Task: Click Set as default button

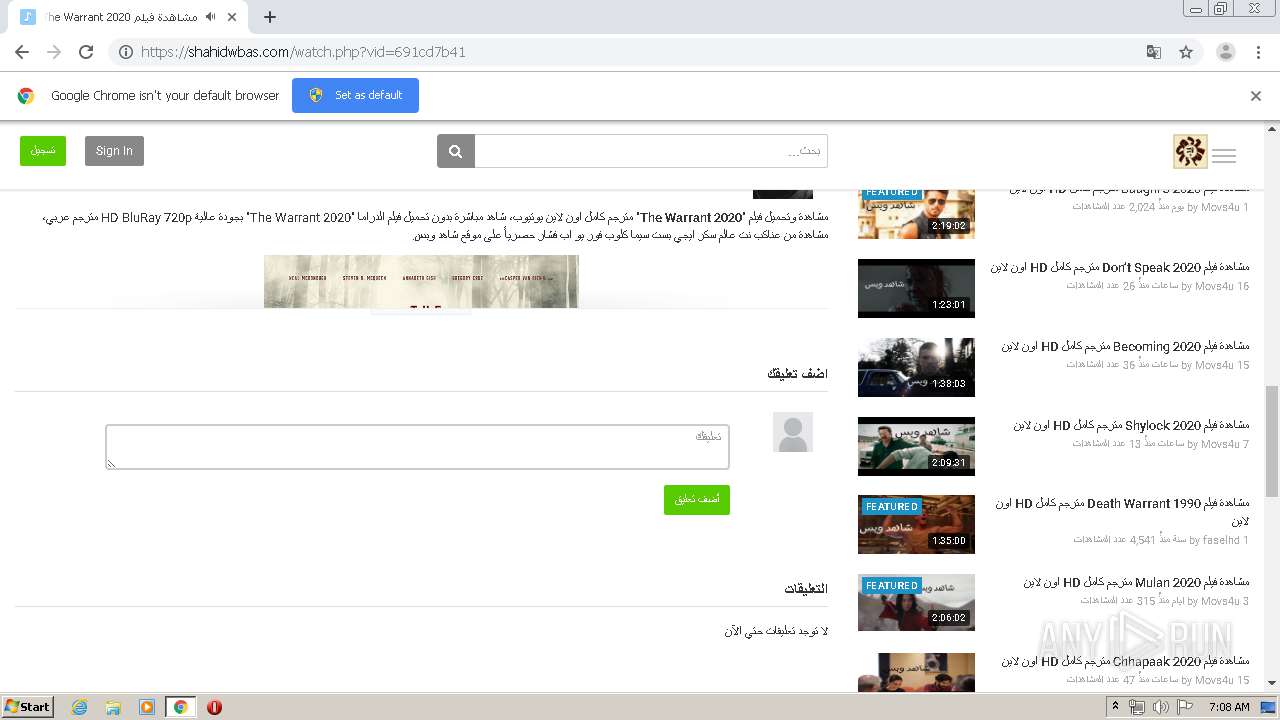Action: click(355, 95)
